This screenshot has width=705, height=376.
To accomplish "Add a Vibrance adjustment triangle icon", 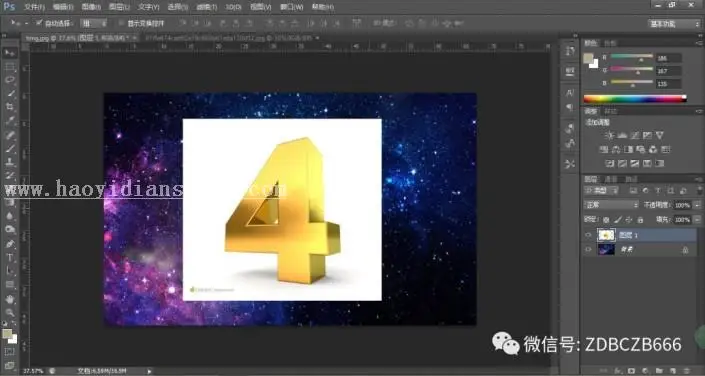I will 660,135.
